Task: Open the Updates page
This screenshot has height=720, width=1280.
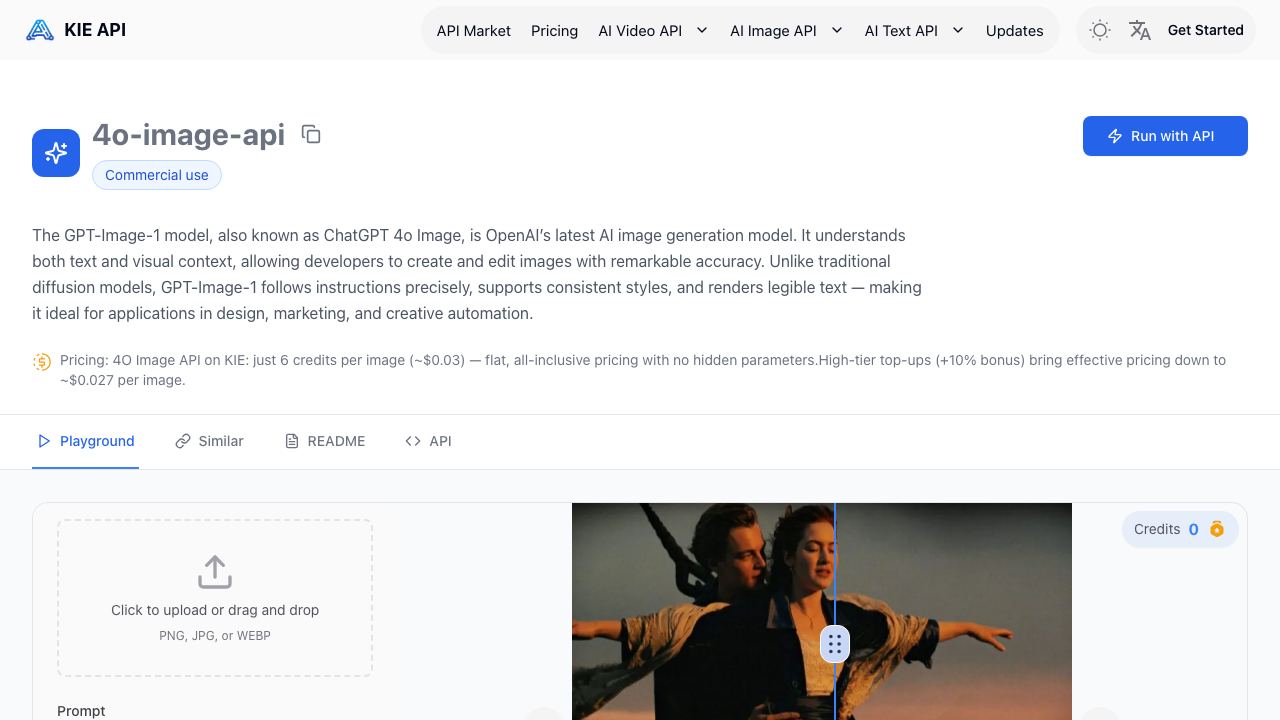Action: click(1014, 31)
